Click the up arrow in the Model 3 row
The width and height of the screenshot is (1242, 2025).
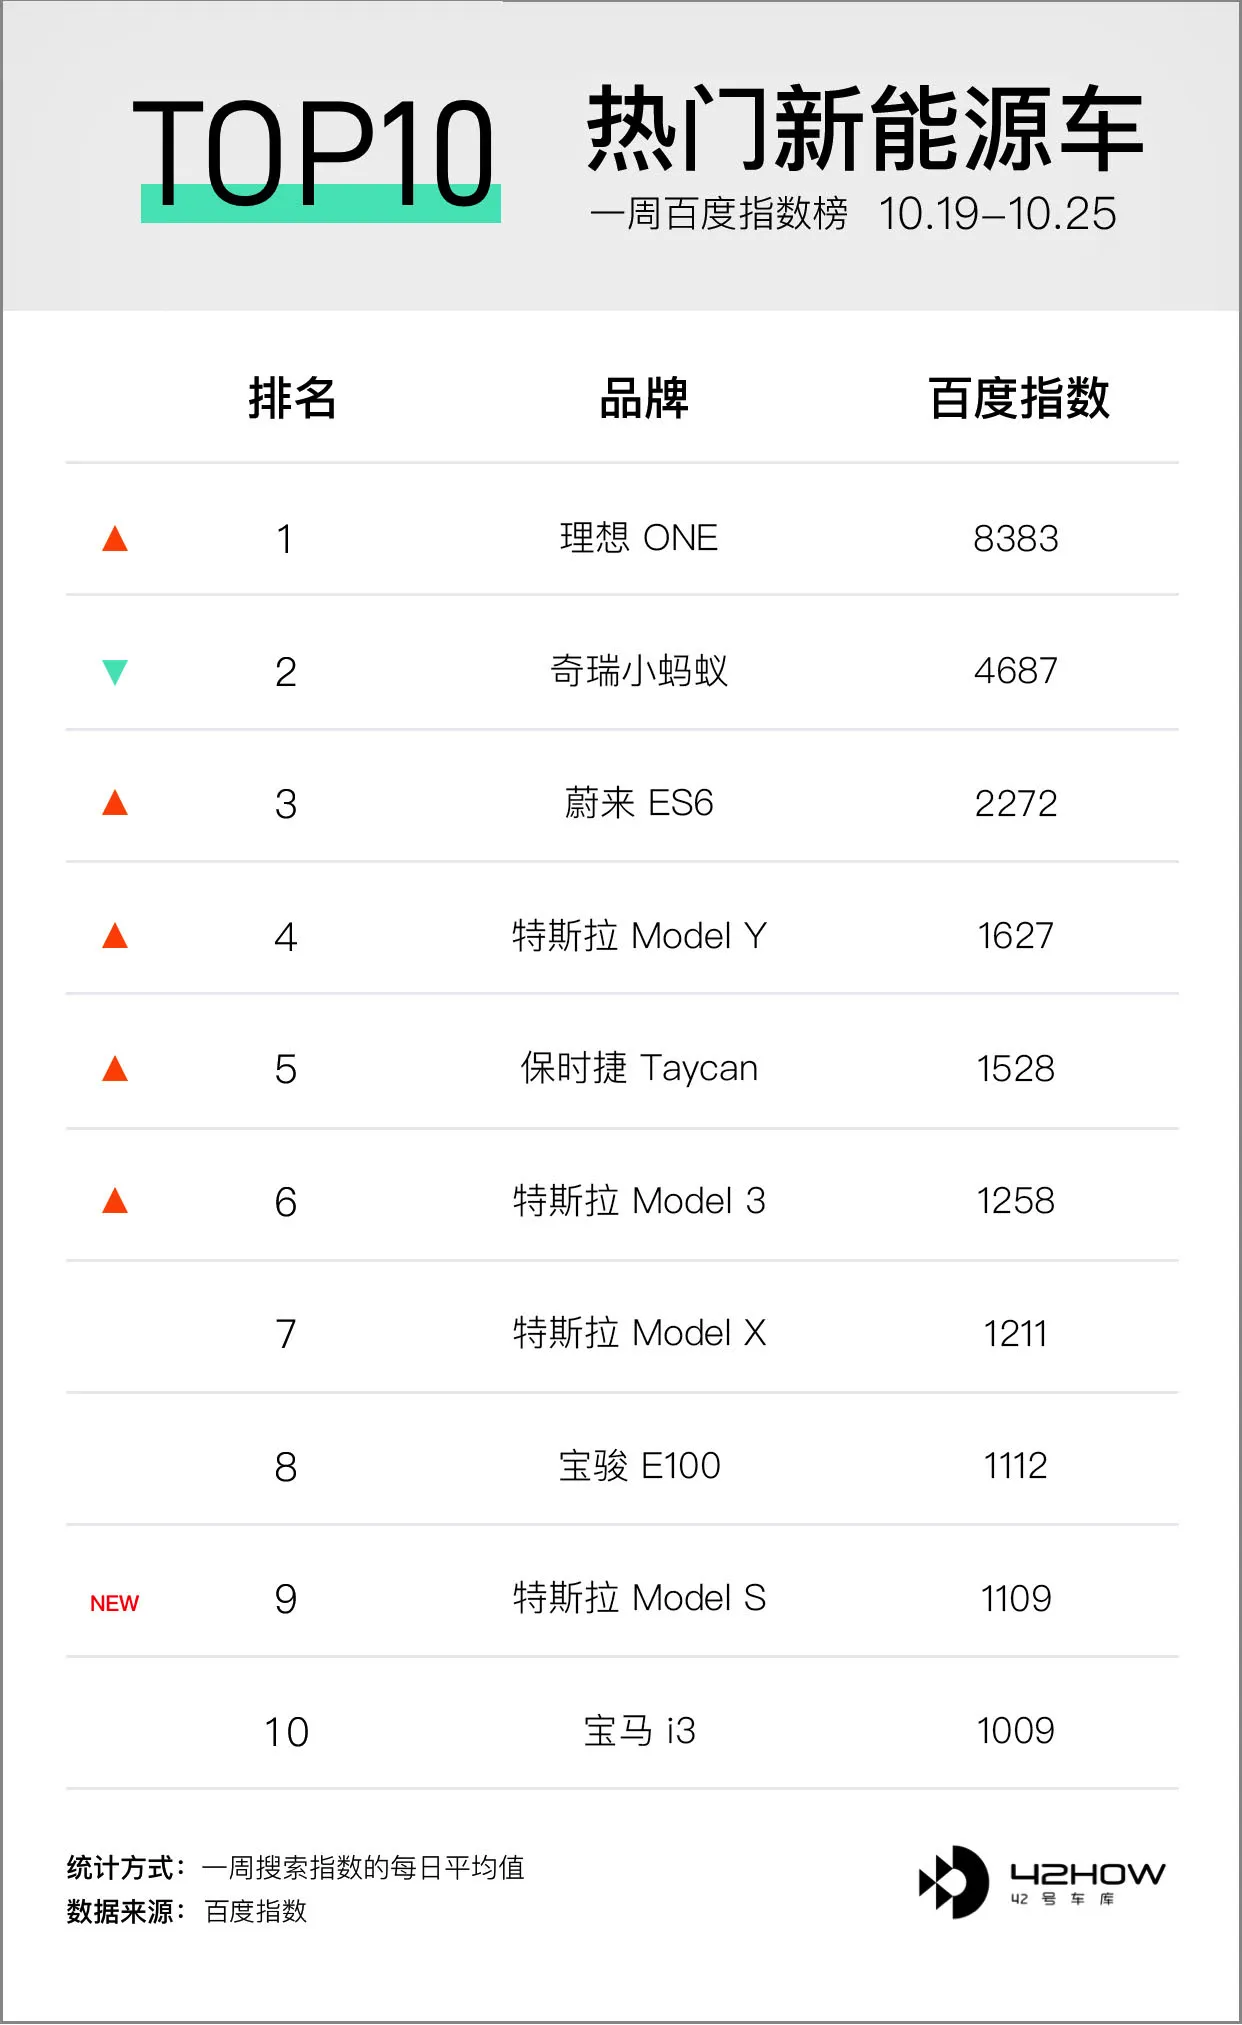pos(115,1201)
